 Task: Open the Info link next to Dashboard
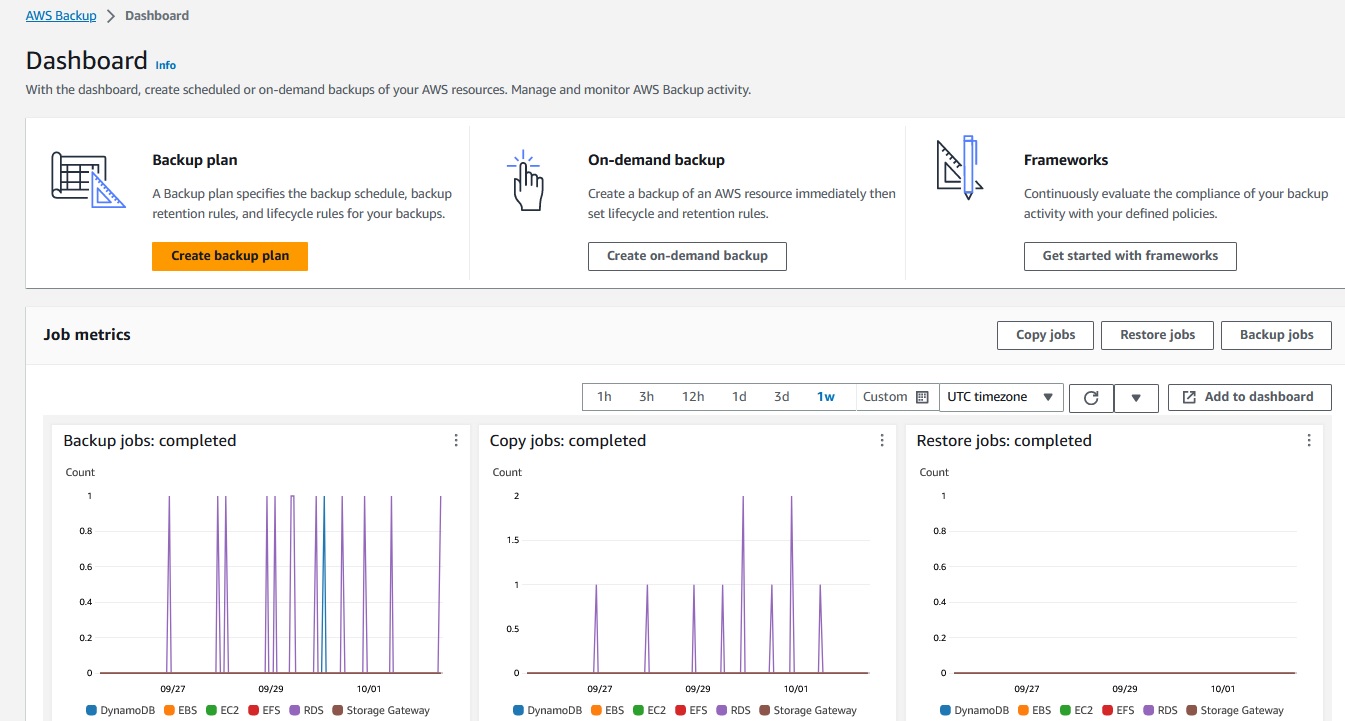166,65
